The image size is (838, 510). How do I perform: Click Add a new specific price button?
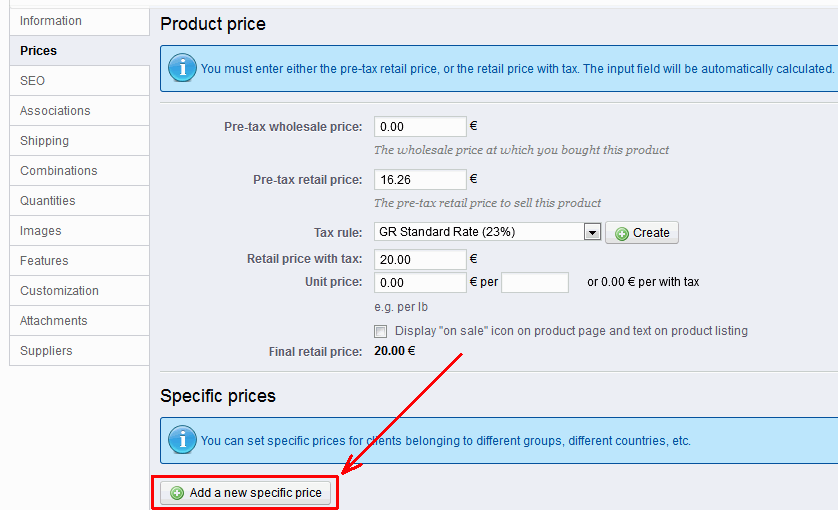(x=245, y=493)
